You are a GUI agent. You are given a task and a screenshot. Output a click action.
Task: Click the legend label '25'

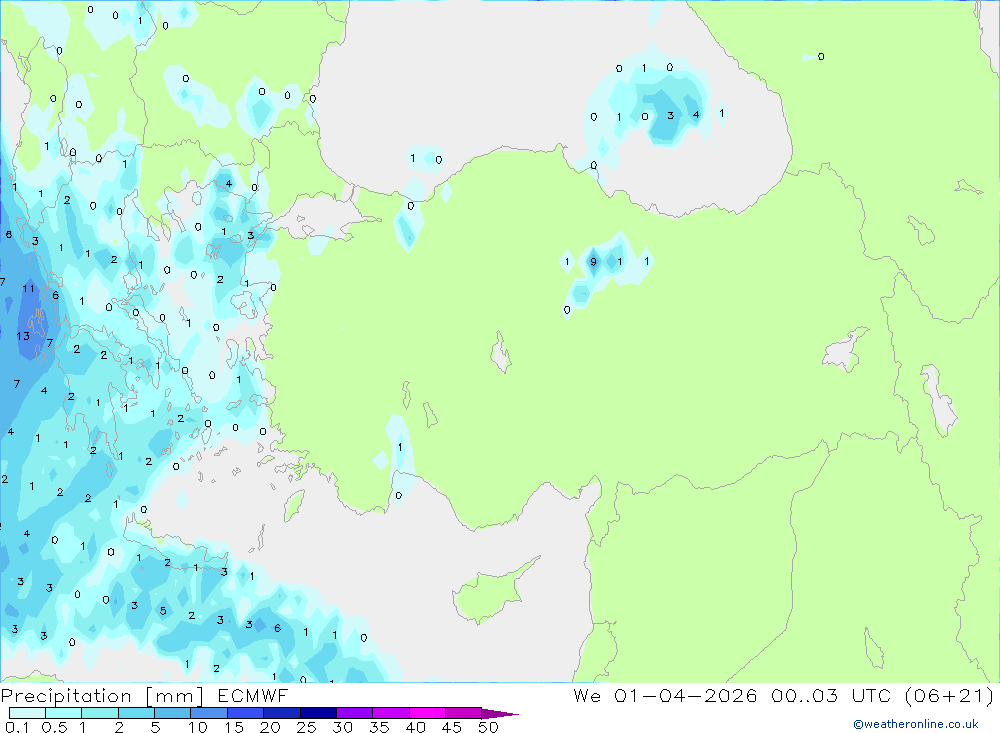point(306,727)
